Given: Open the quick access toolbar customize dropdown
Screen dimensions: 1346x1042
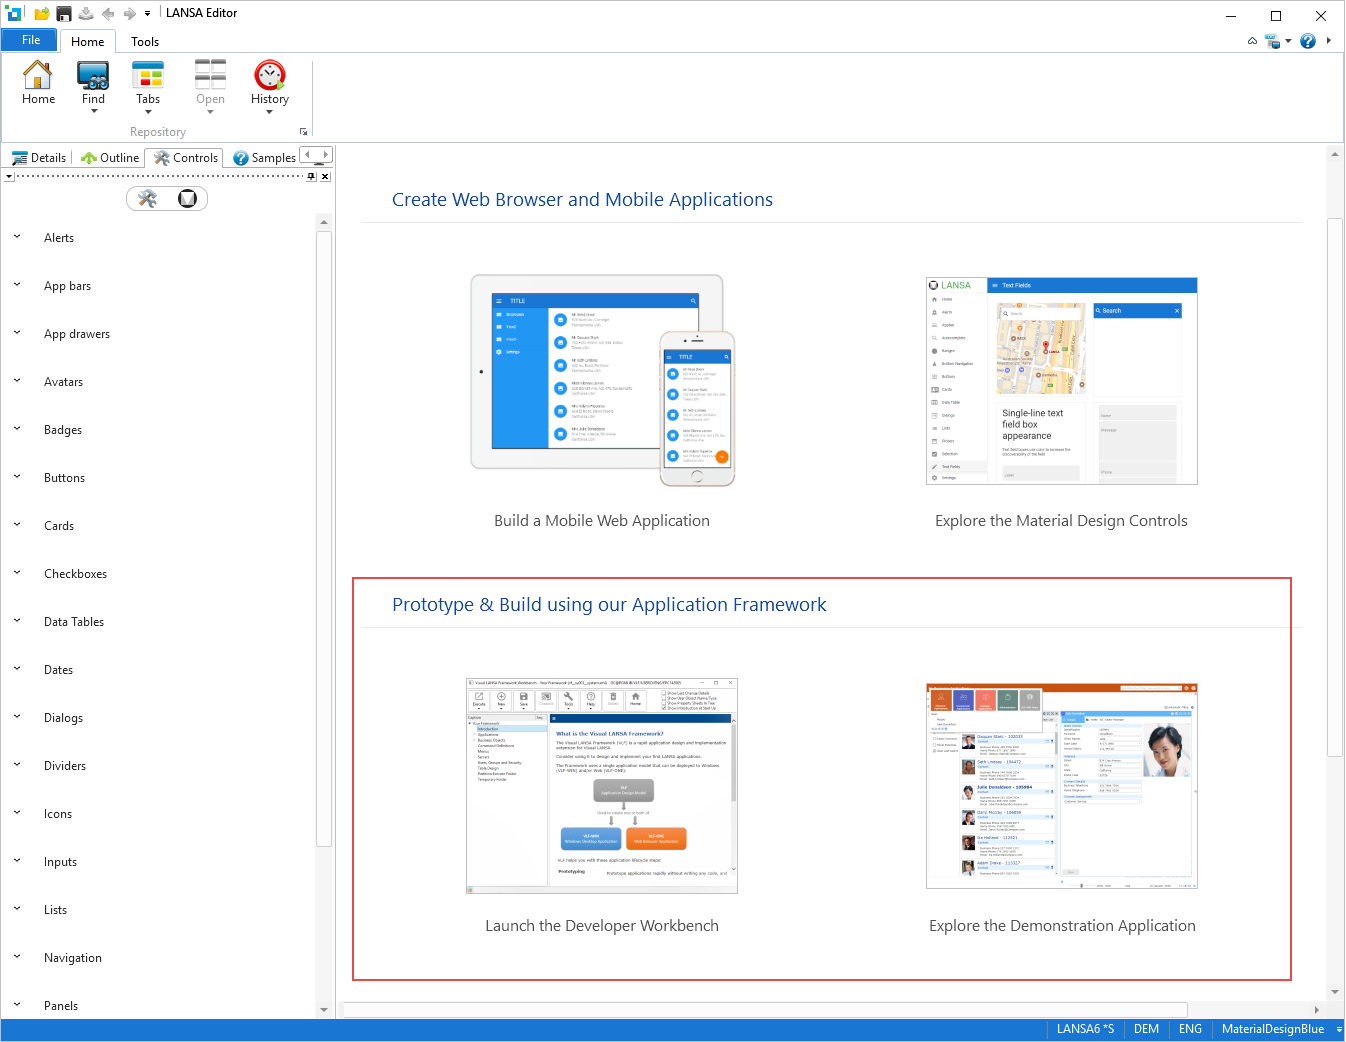Looking at the screenshot, I should 147,14.
